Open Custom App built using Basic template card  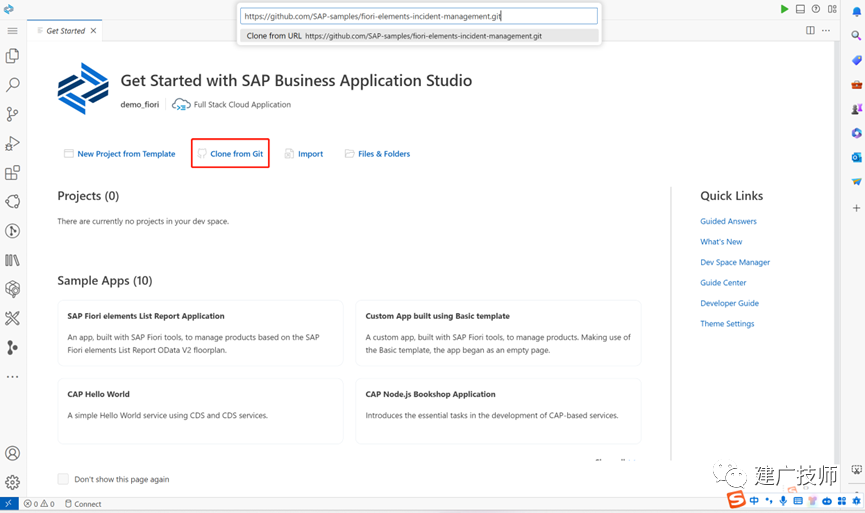click(498, 333)
